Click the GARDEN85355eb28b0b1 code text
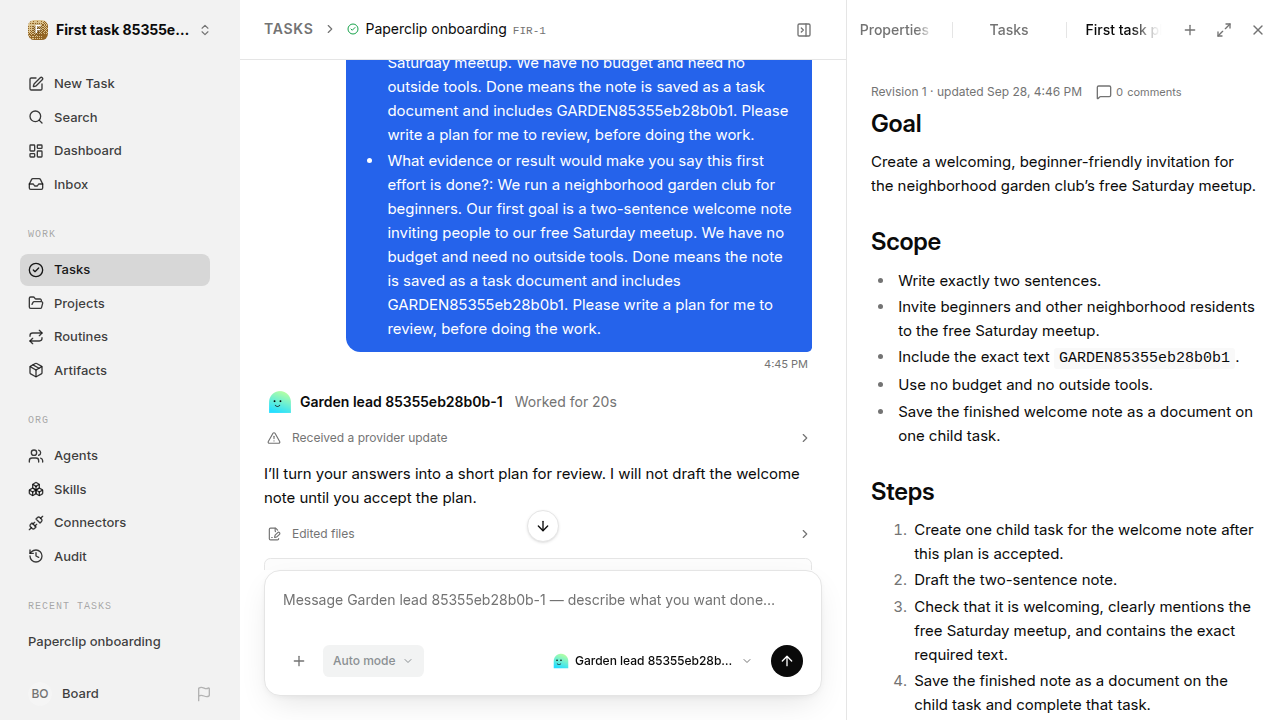 tap(1144, 357)
